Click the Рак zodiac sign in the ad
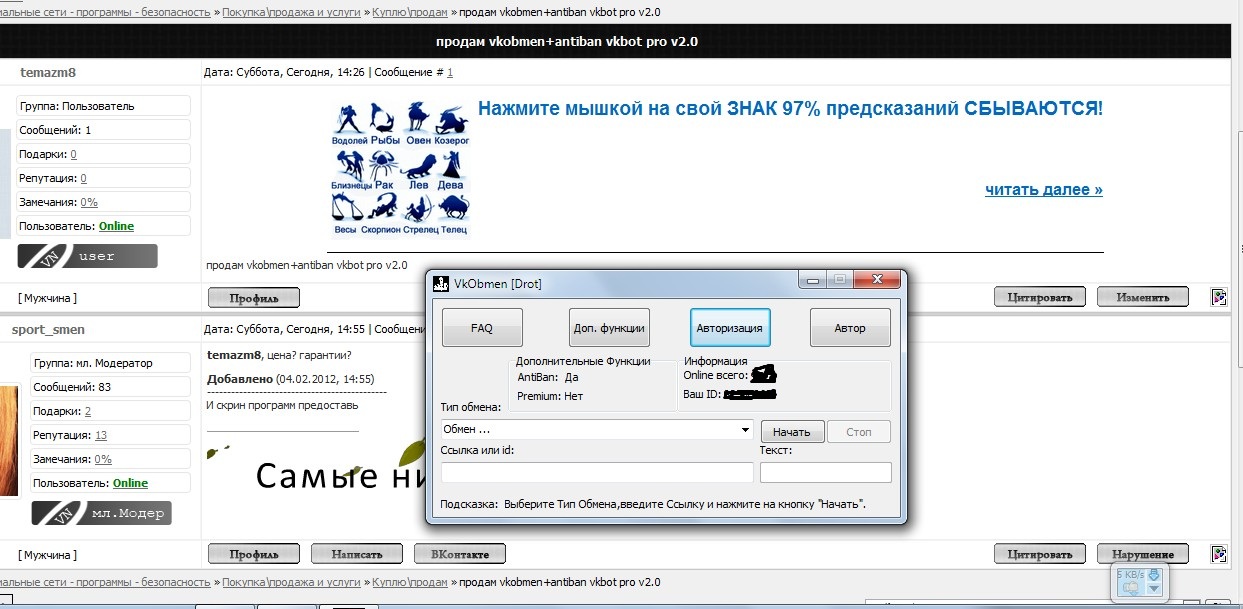This screenshot has height=609, width=1243. tap(385, 170)
